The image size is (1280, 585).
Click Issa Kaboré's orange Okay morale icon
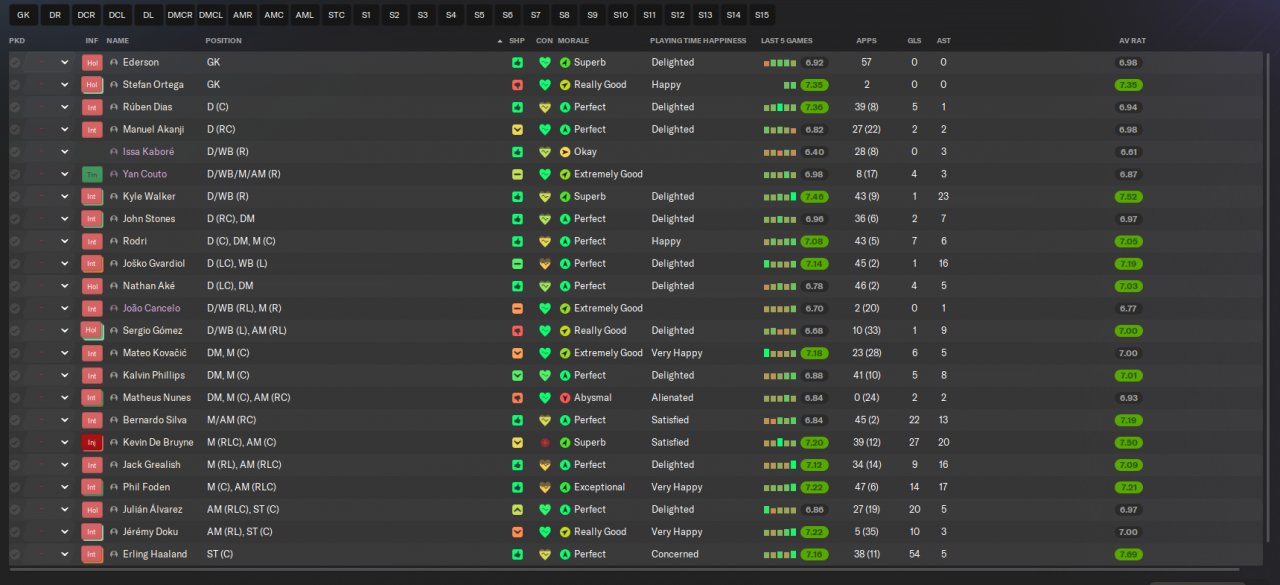click(x=565, y=152)
